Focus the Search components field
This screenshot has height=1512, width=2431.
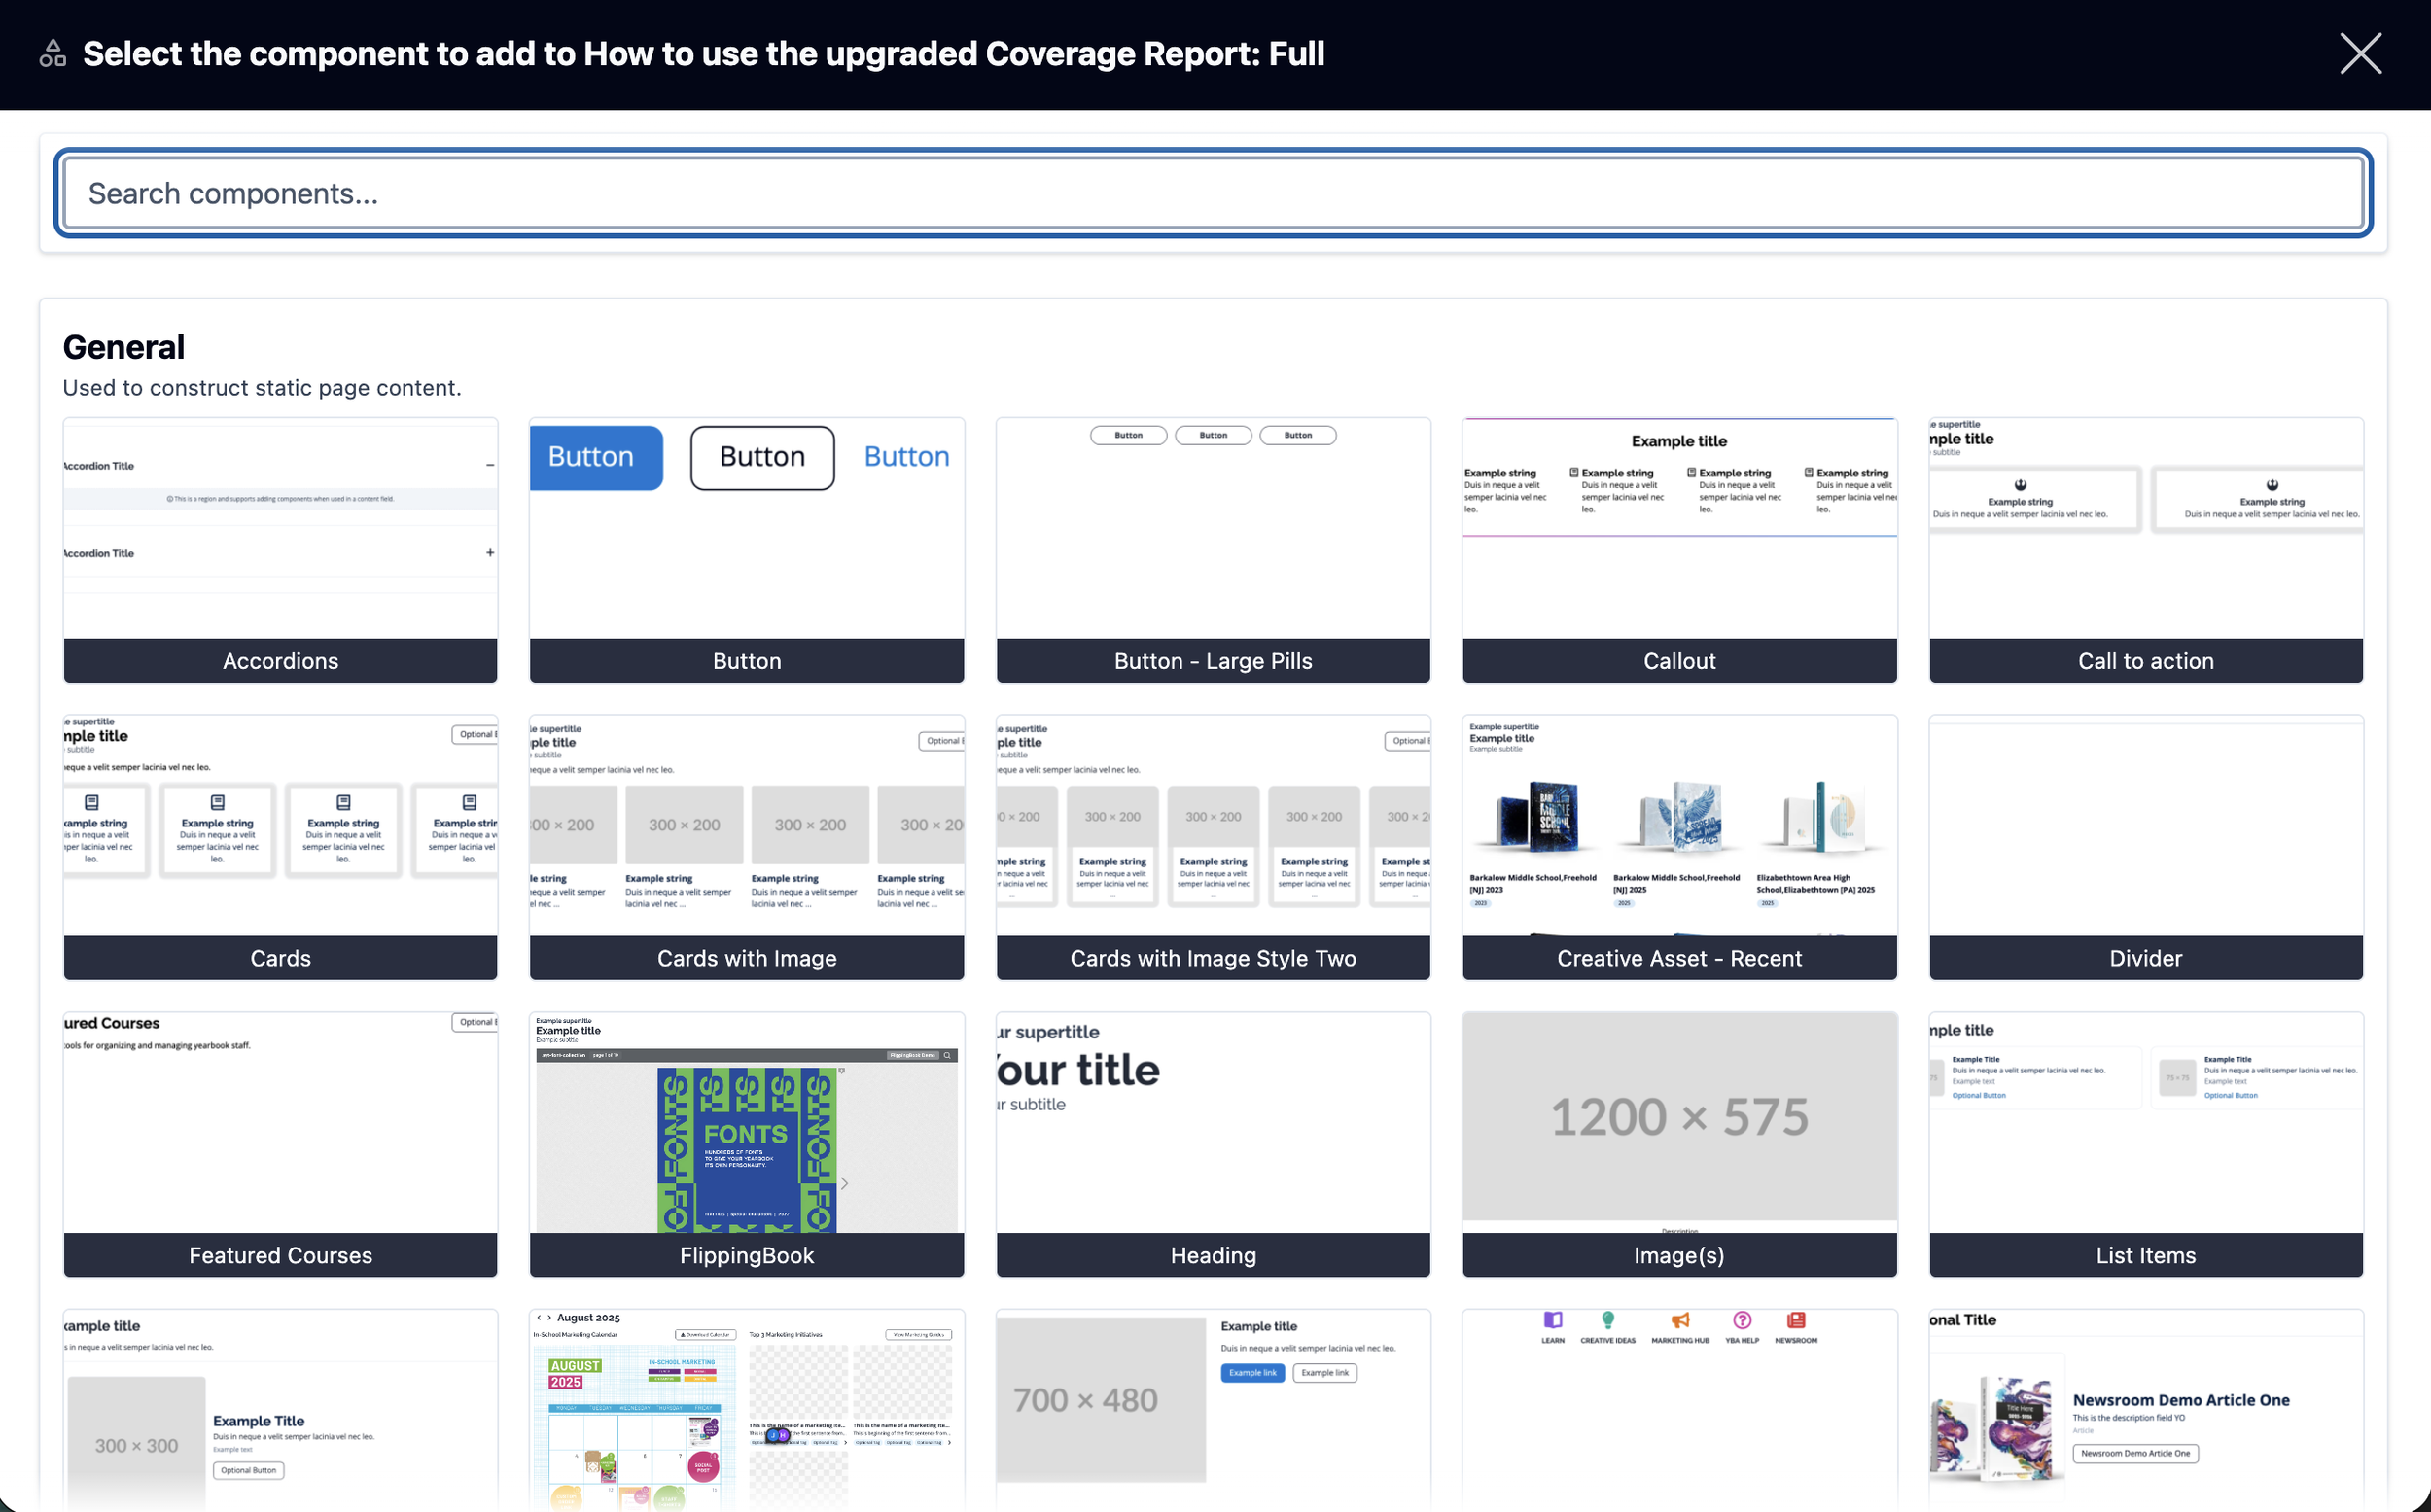click(x=1213, y=193)
